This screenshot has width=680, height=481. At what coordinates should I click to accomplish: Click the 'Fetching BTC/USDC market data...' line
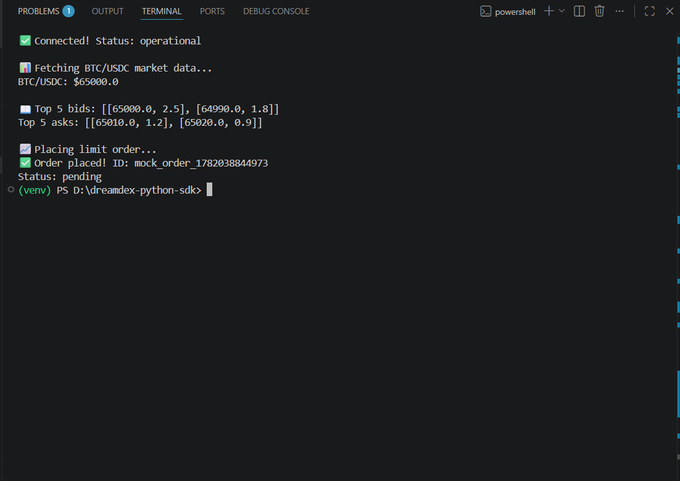click(115, 68)
